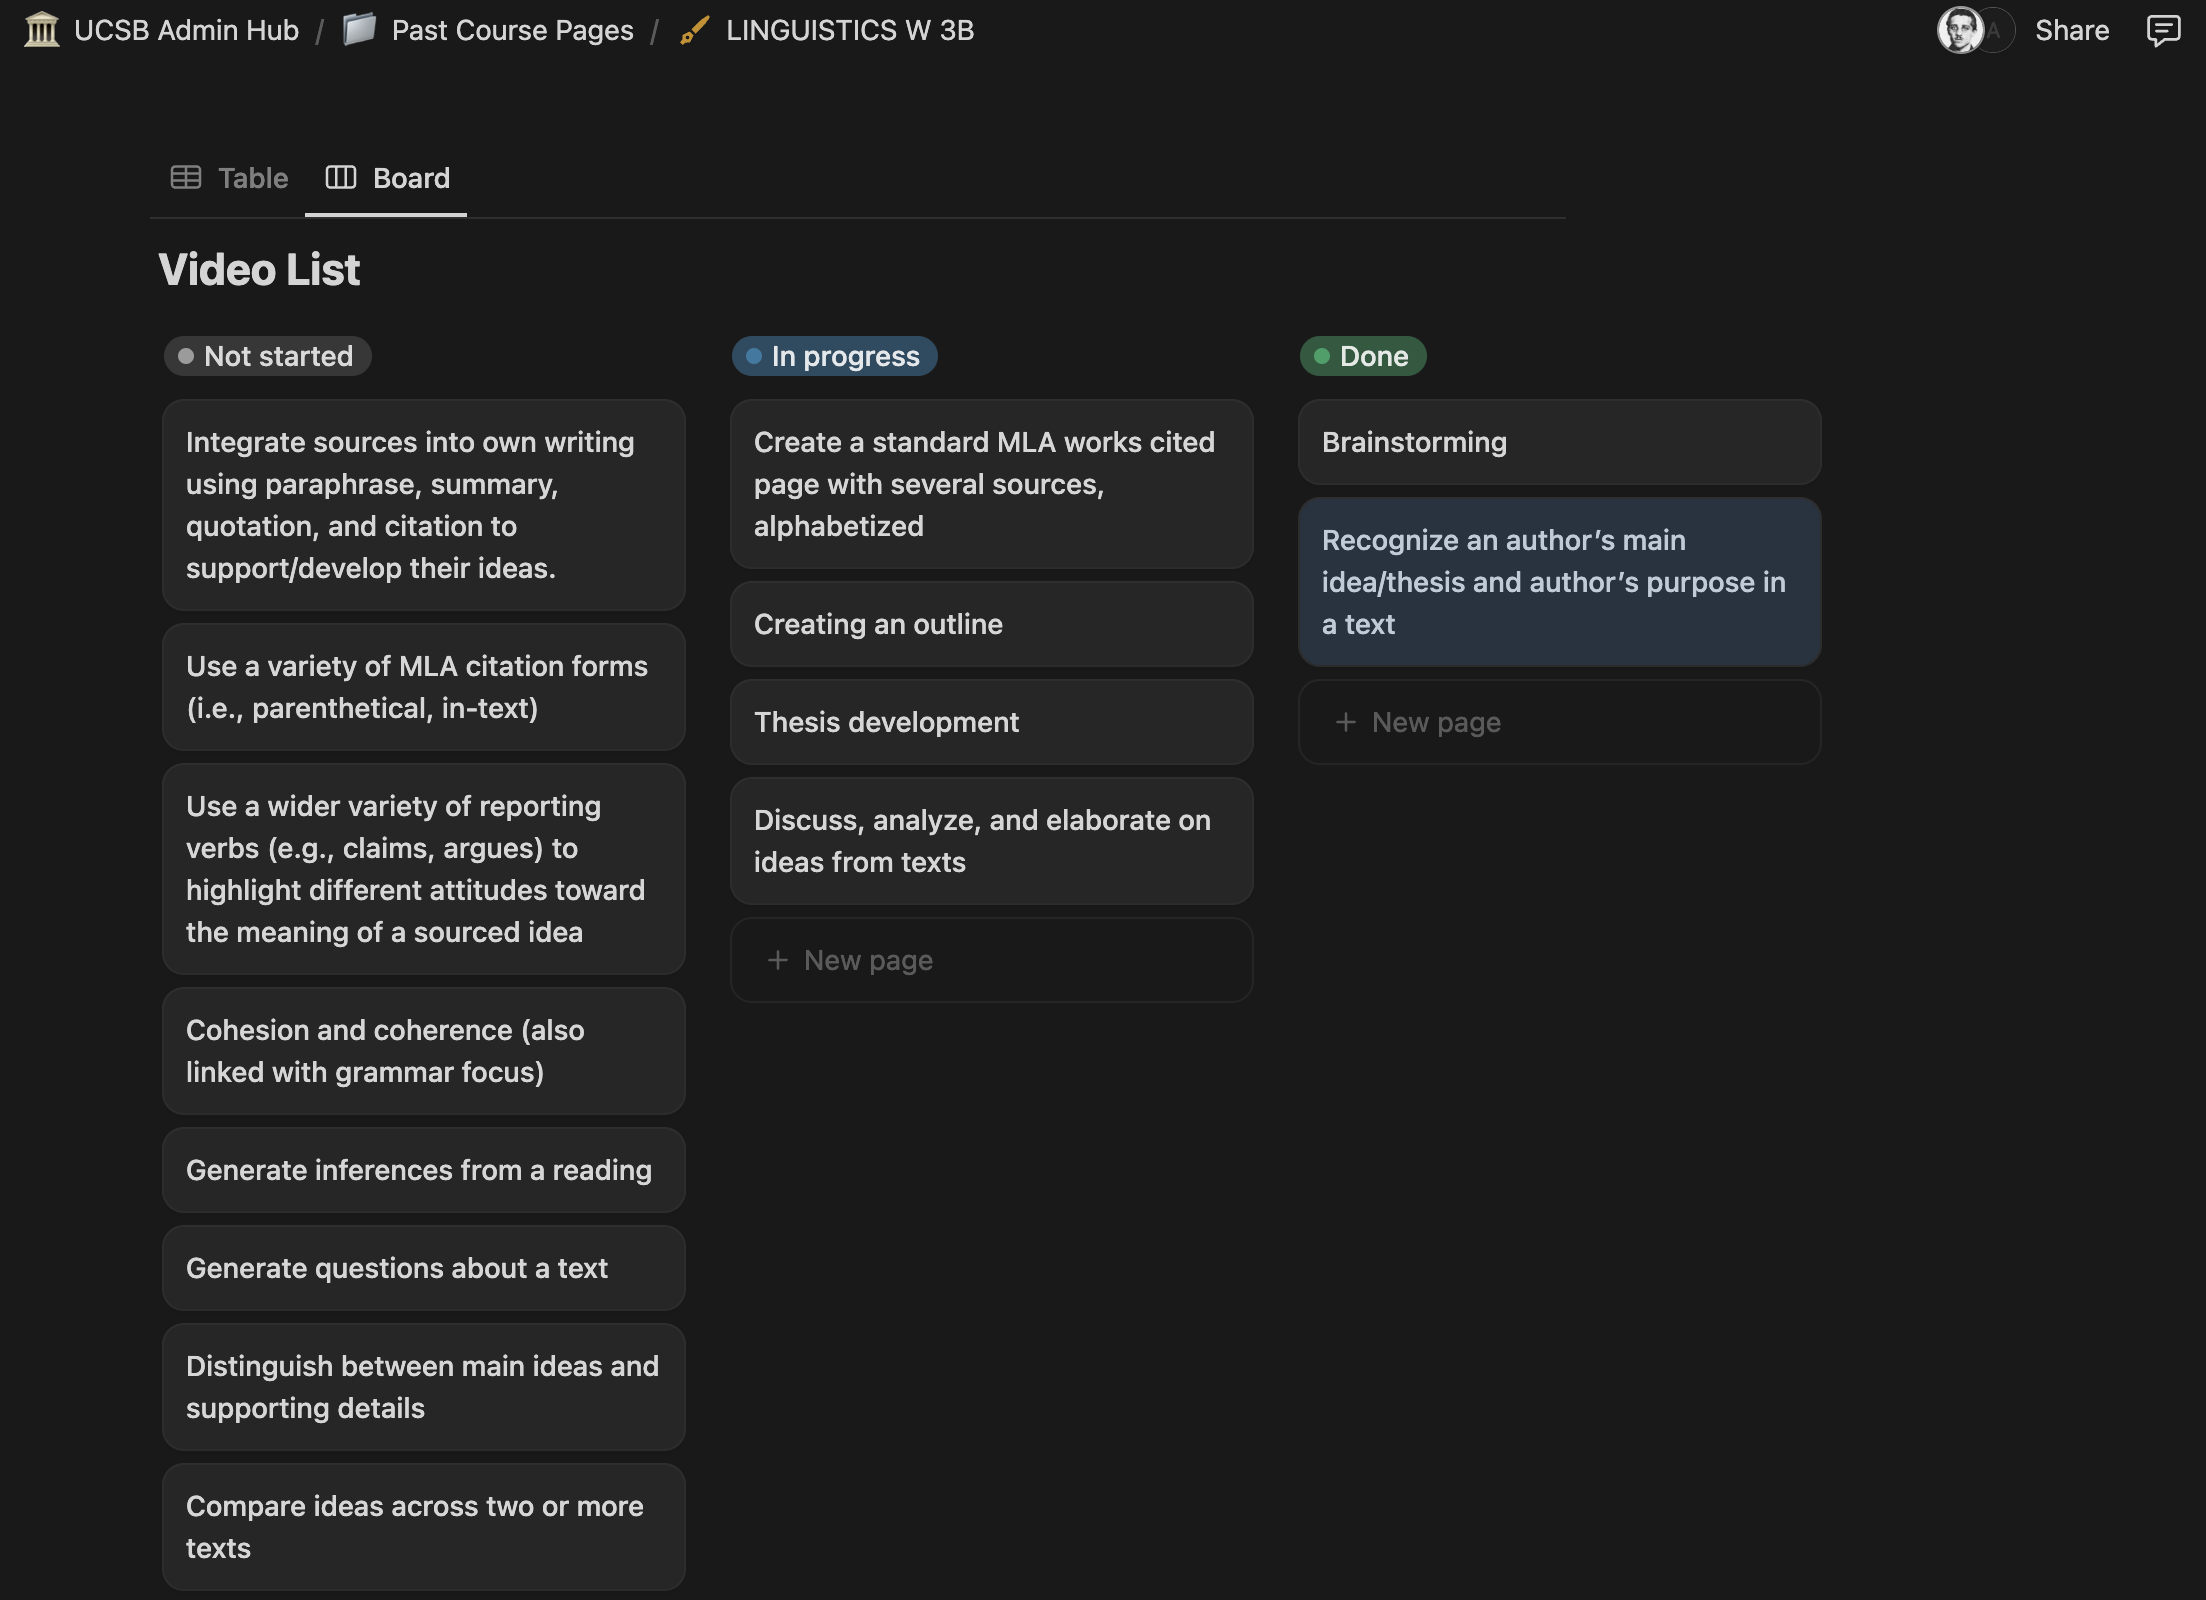Open the Brainstorming card
2206x1600 pixels.
[x=1558, y=442]
